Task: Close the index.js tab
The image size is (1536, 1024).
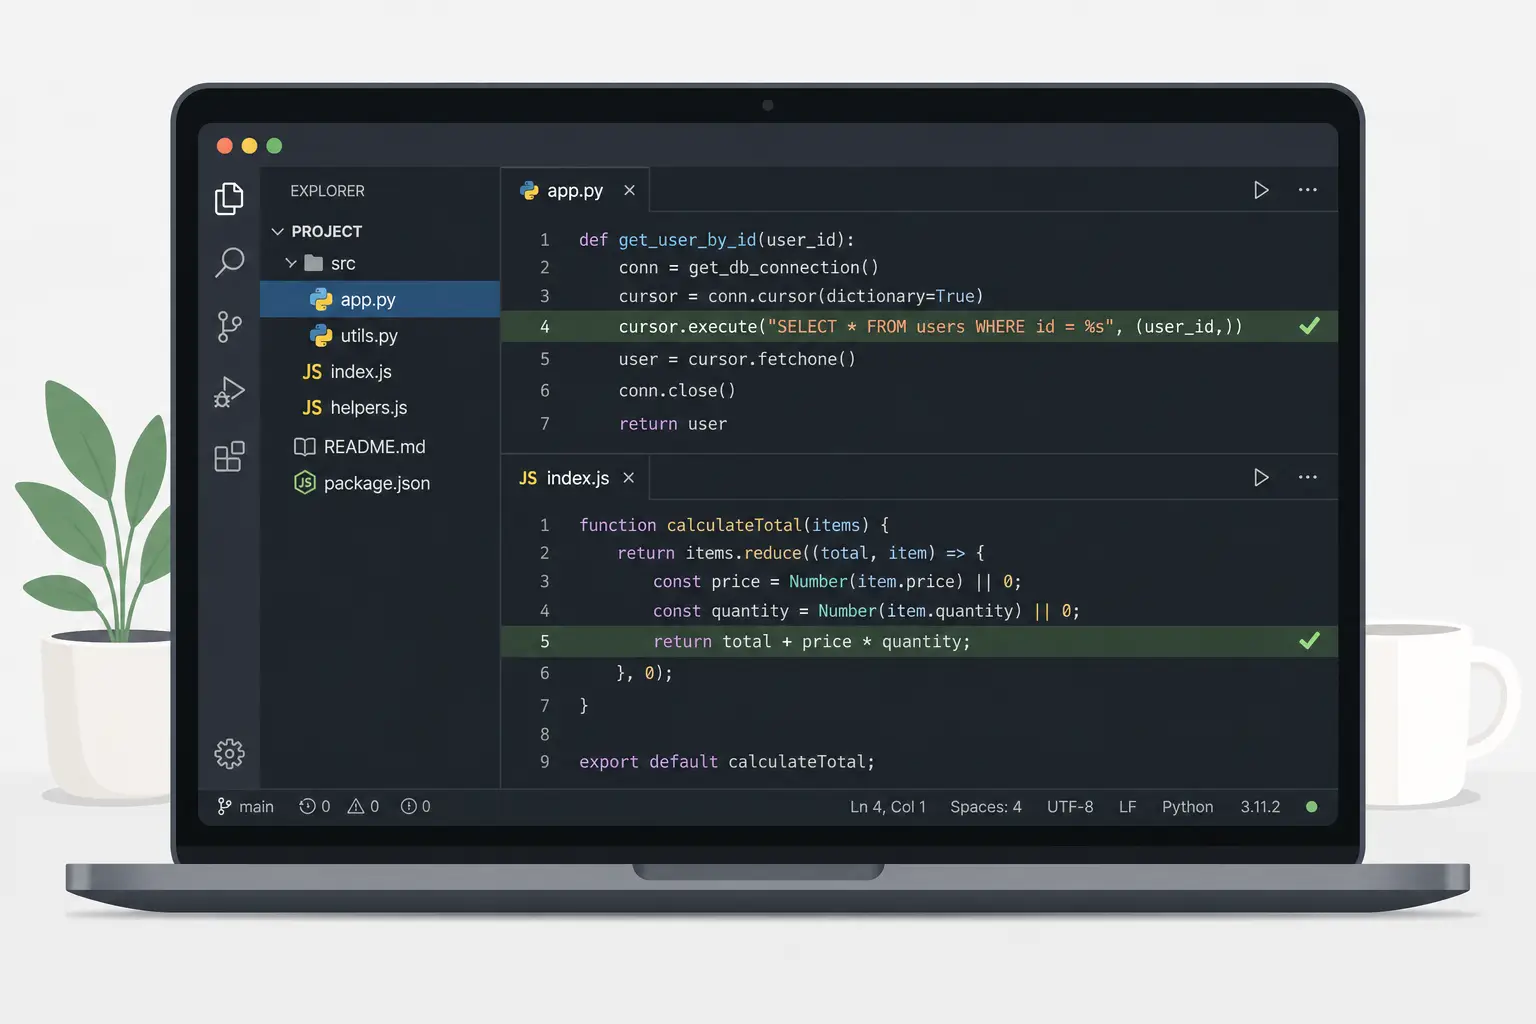Action: (629, 478)
